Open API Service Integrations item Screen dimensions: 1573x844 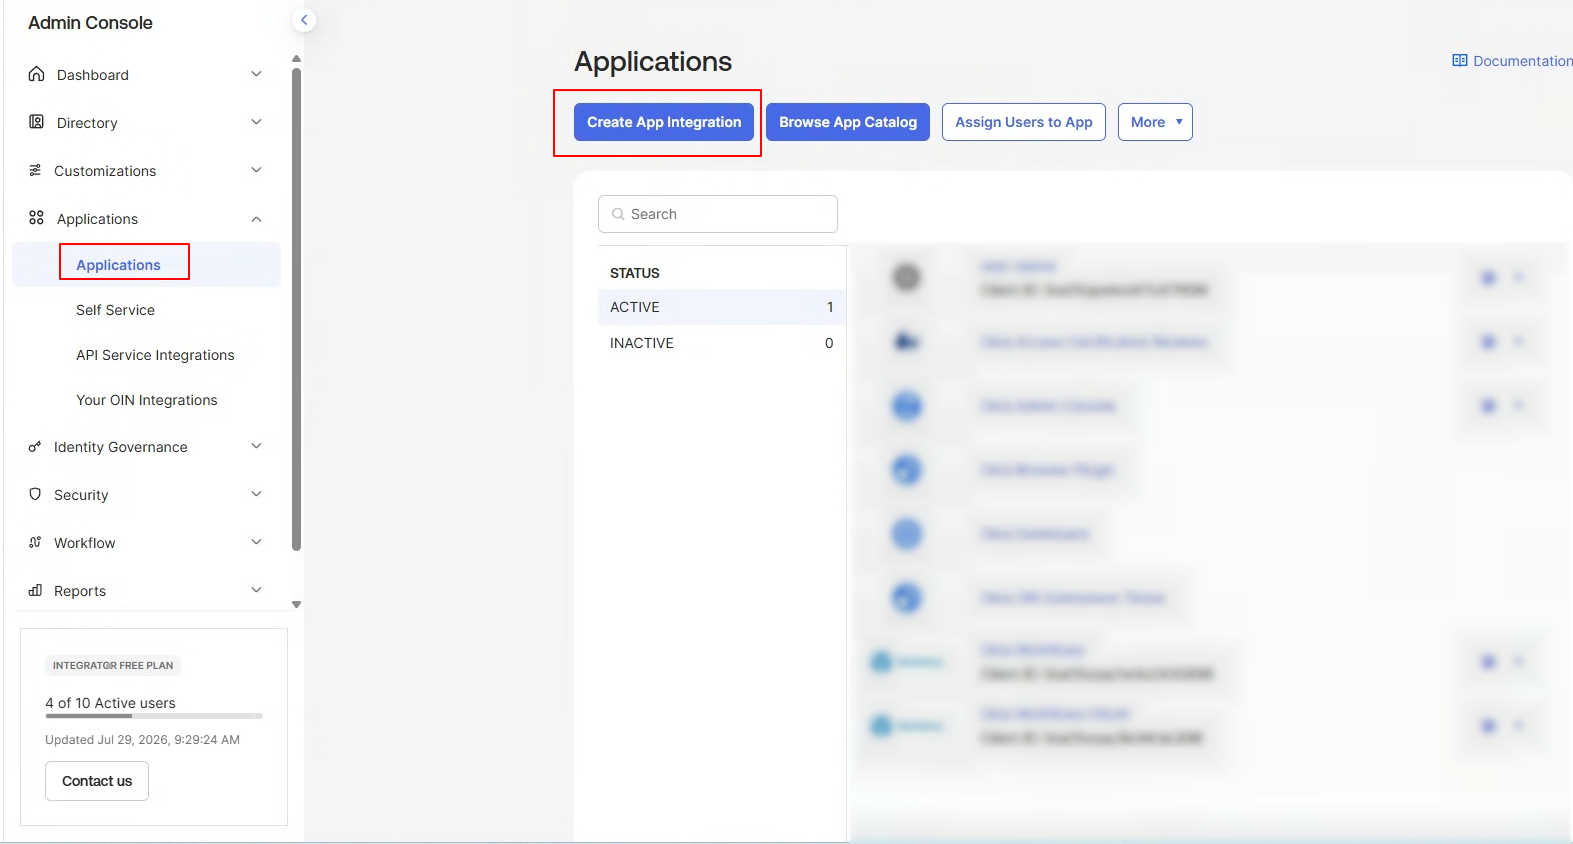pos(155,355)
